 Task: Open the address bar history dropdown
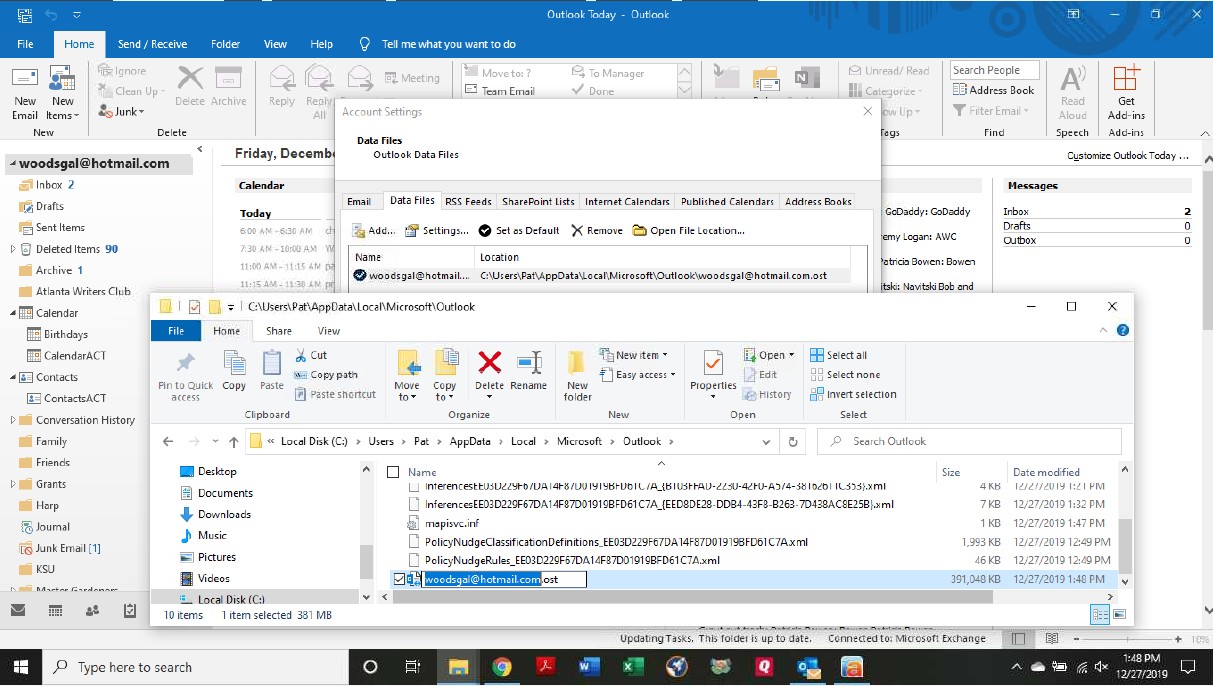click(x=766, y=441)
